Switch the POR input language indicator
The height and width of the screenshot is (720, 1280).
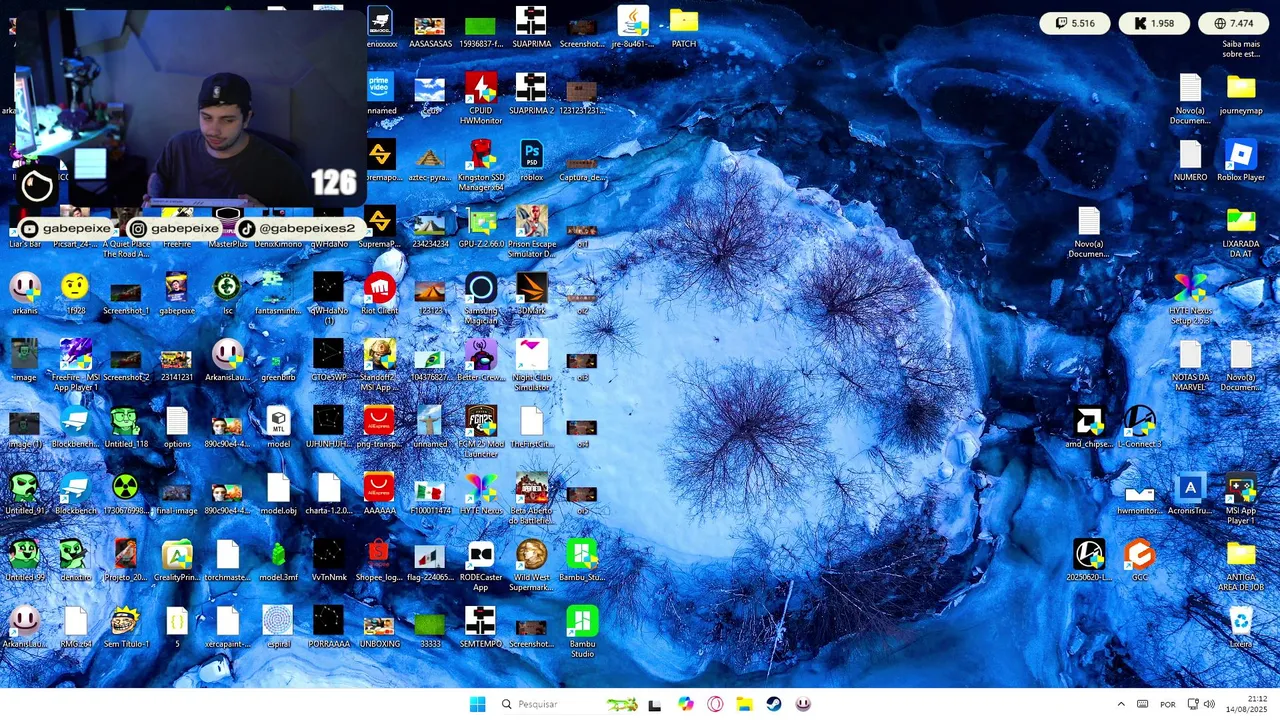1167,704
